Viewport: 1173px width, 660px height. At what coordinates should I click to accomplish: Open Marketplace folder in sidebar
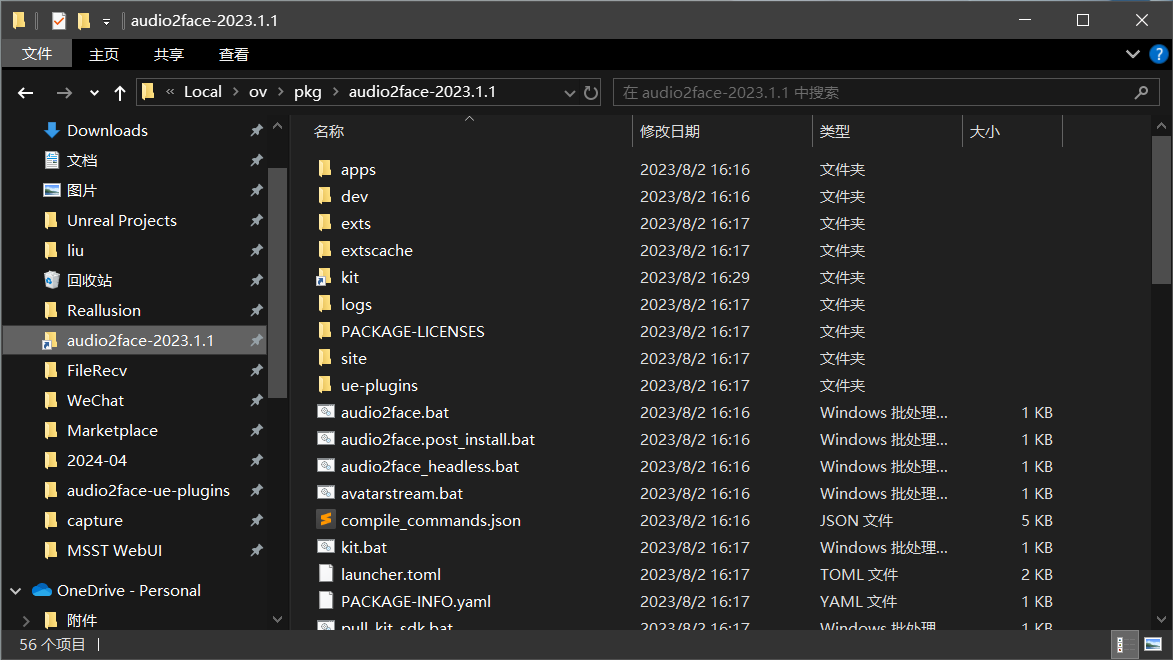coord(112,430)
